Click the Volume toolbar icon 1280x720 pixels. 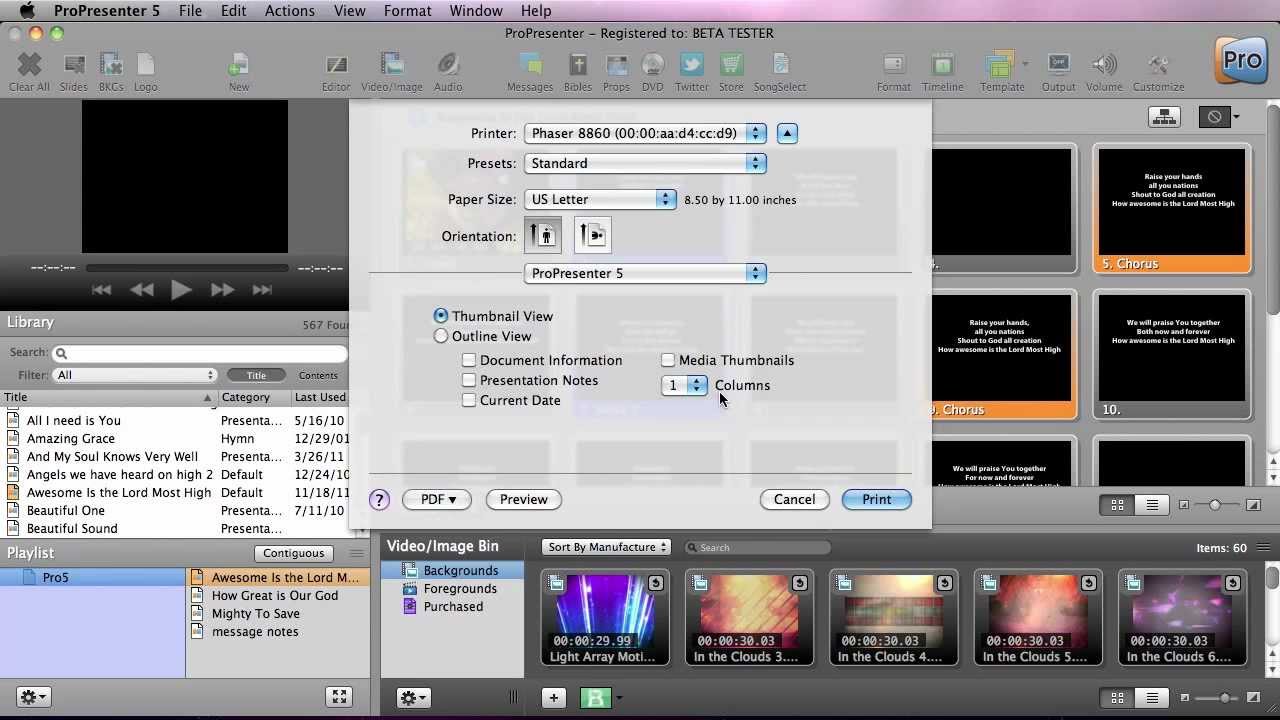pos(1104,72)
